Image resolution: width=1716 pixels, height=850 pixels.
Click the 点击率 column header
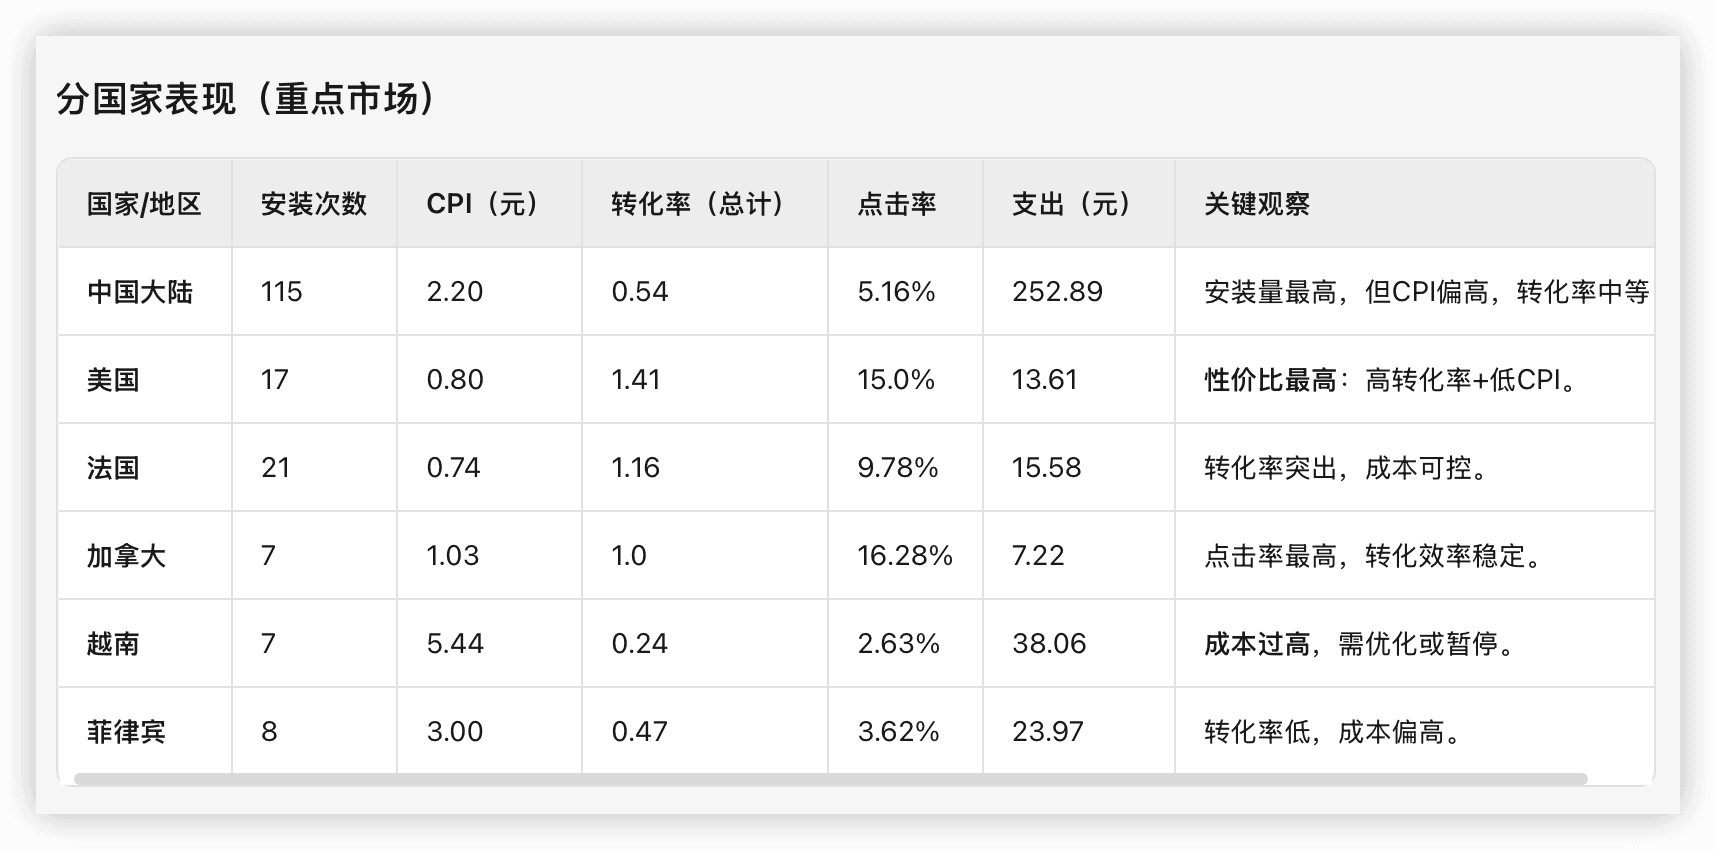coord(897,204)
